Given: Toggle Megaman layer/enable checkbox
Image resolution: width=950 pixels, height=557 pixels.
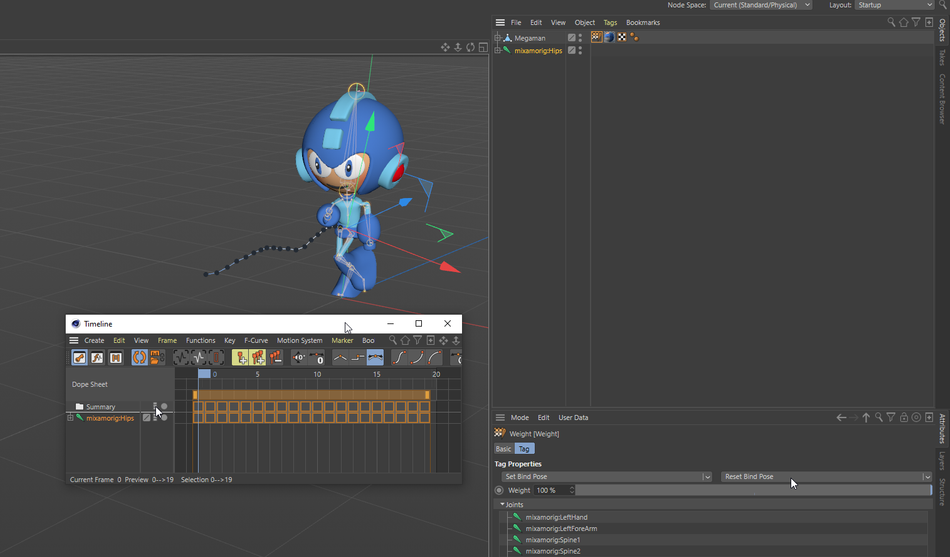Looking at the screenshot, I should pos(571,38).
